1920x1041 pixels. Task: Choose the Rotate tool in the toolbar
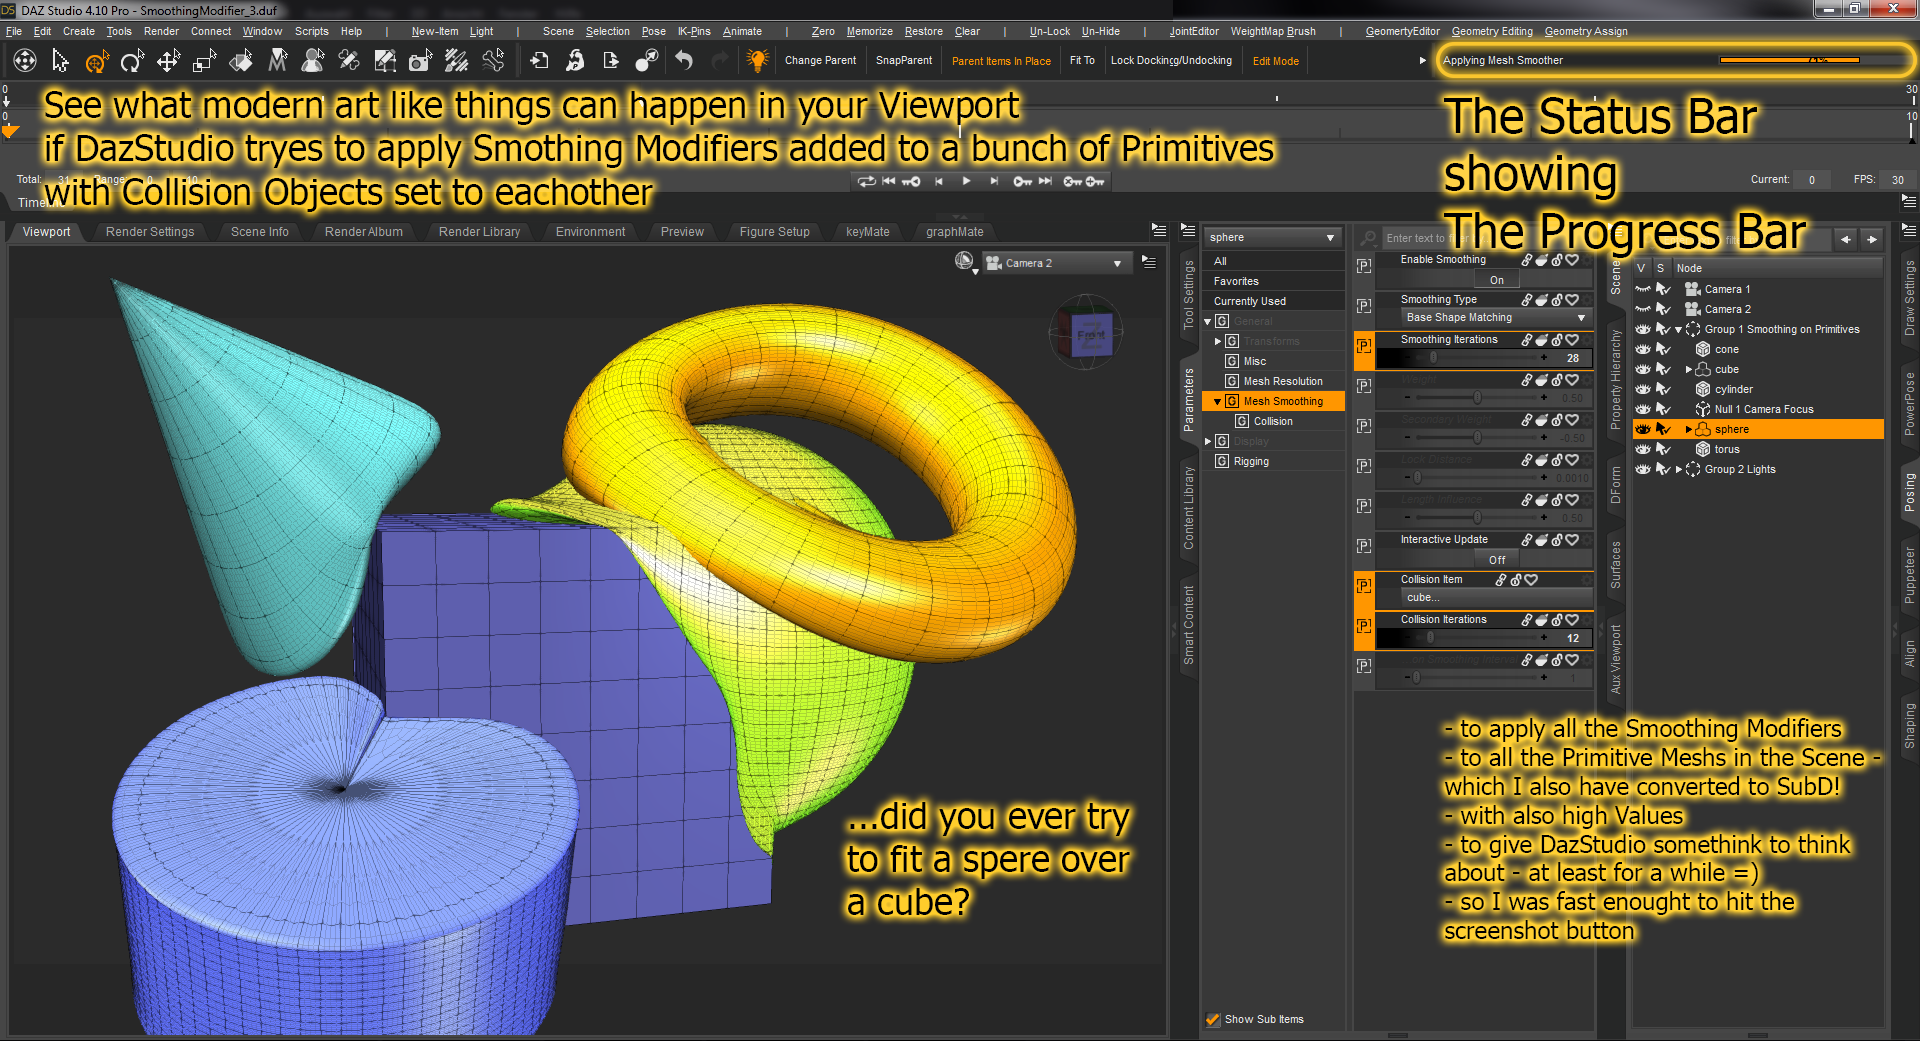tap(132, 61)
